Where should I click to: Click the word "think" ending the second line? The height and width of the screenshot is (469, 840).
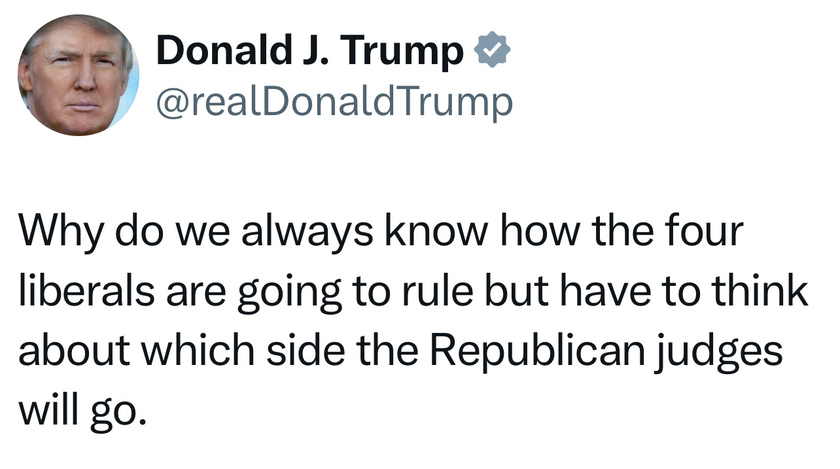coord(760,291)
